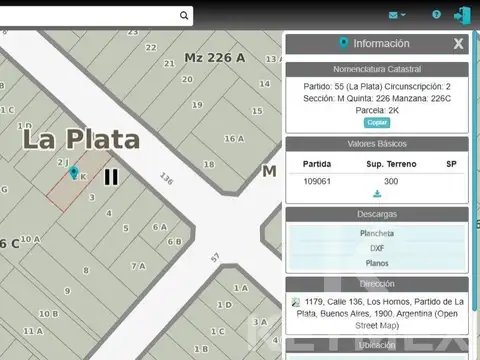Select parcel 6 A on map

[x=160, y=227]
